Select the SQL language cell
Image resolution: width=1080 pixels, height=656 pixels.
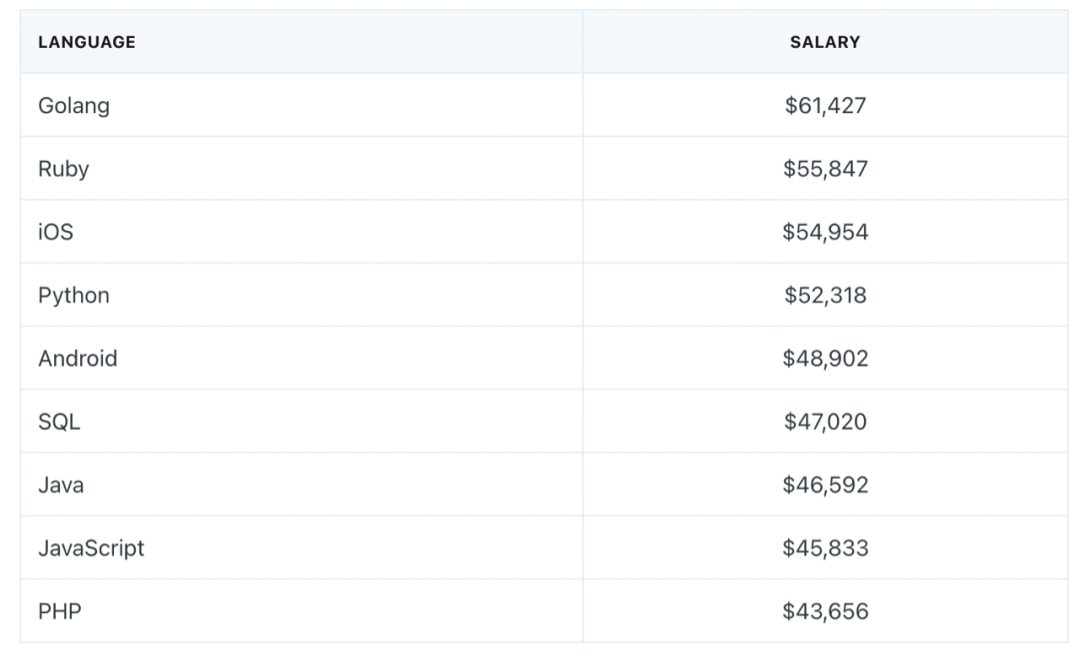pyautogui.click(x=59, y=422)
